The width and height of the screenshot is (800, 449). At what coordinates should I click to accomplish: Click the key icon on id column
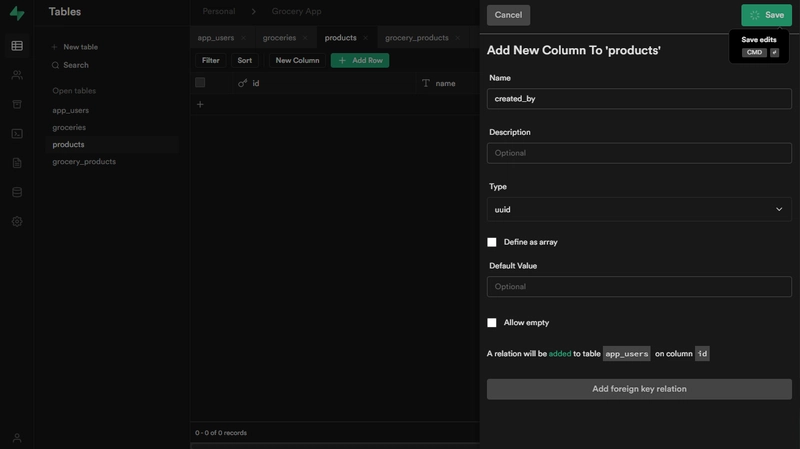242,83
